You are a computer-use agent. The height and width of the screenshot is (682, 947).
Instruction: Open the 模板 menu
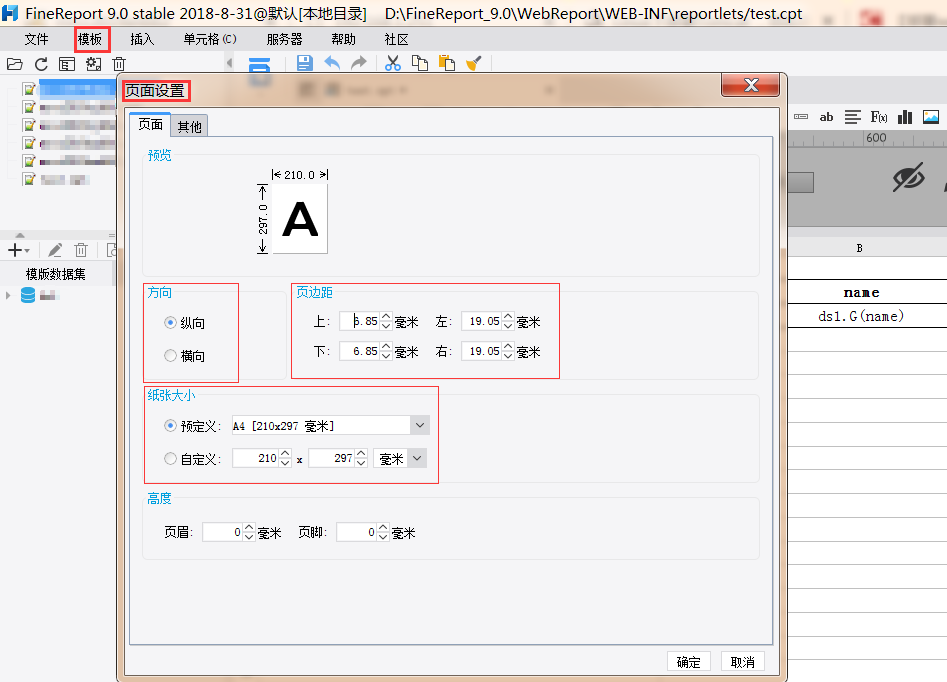tap(90, 39)
